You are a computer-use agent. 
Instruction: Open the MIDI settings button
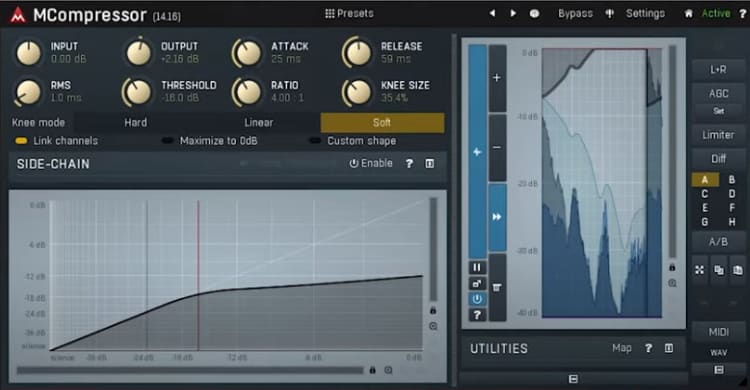coord(718,332)
